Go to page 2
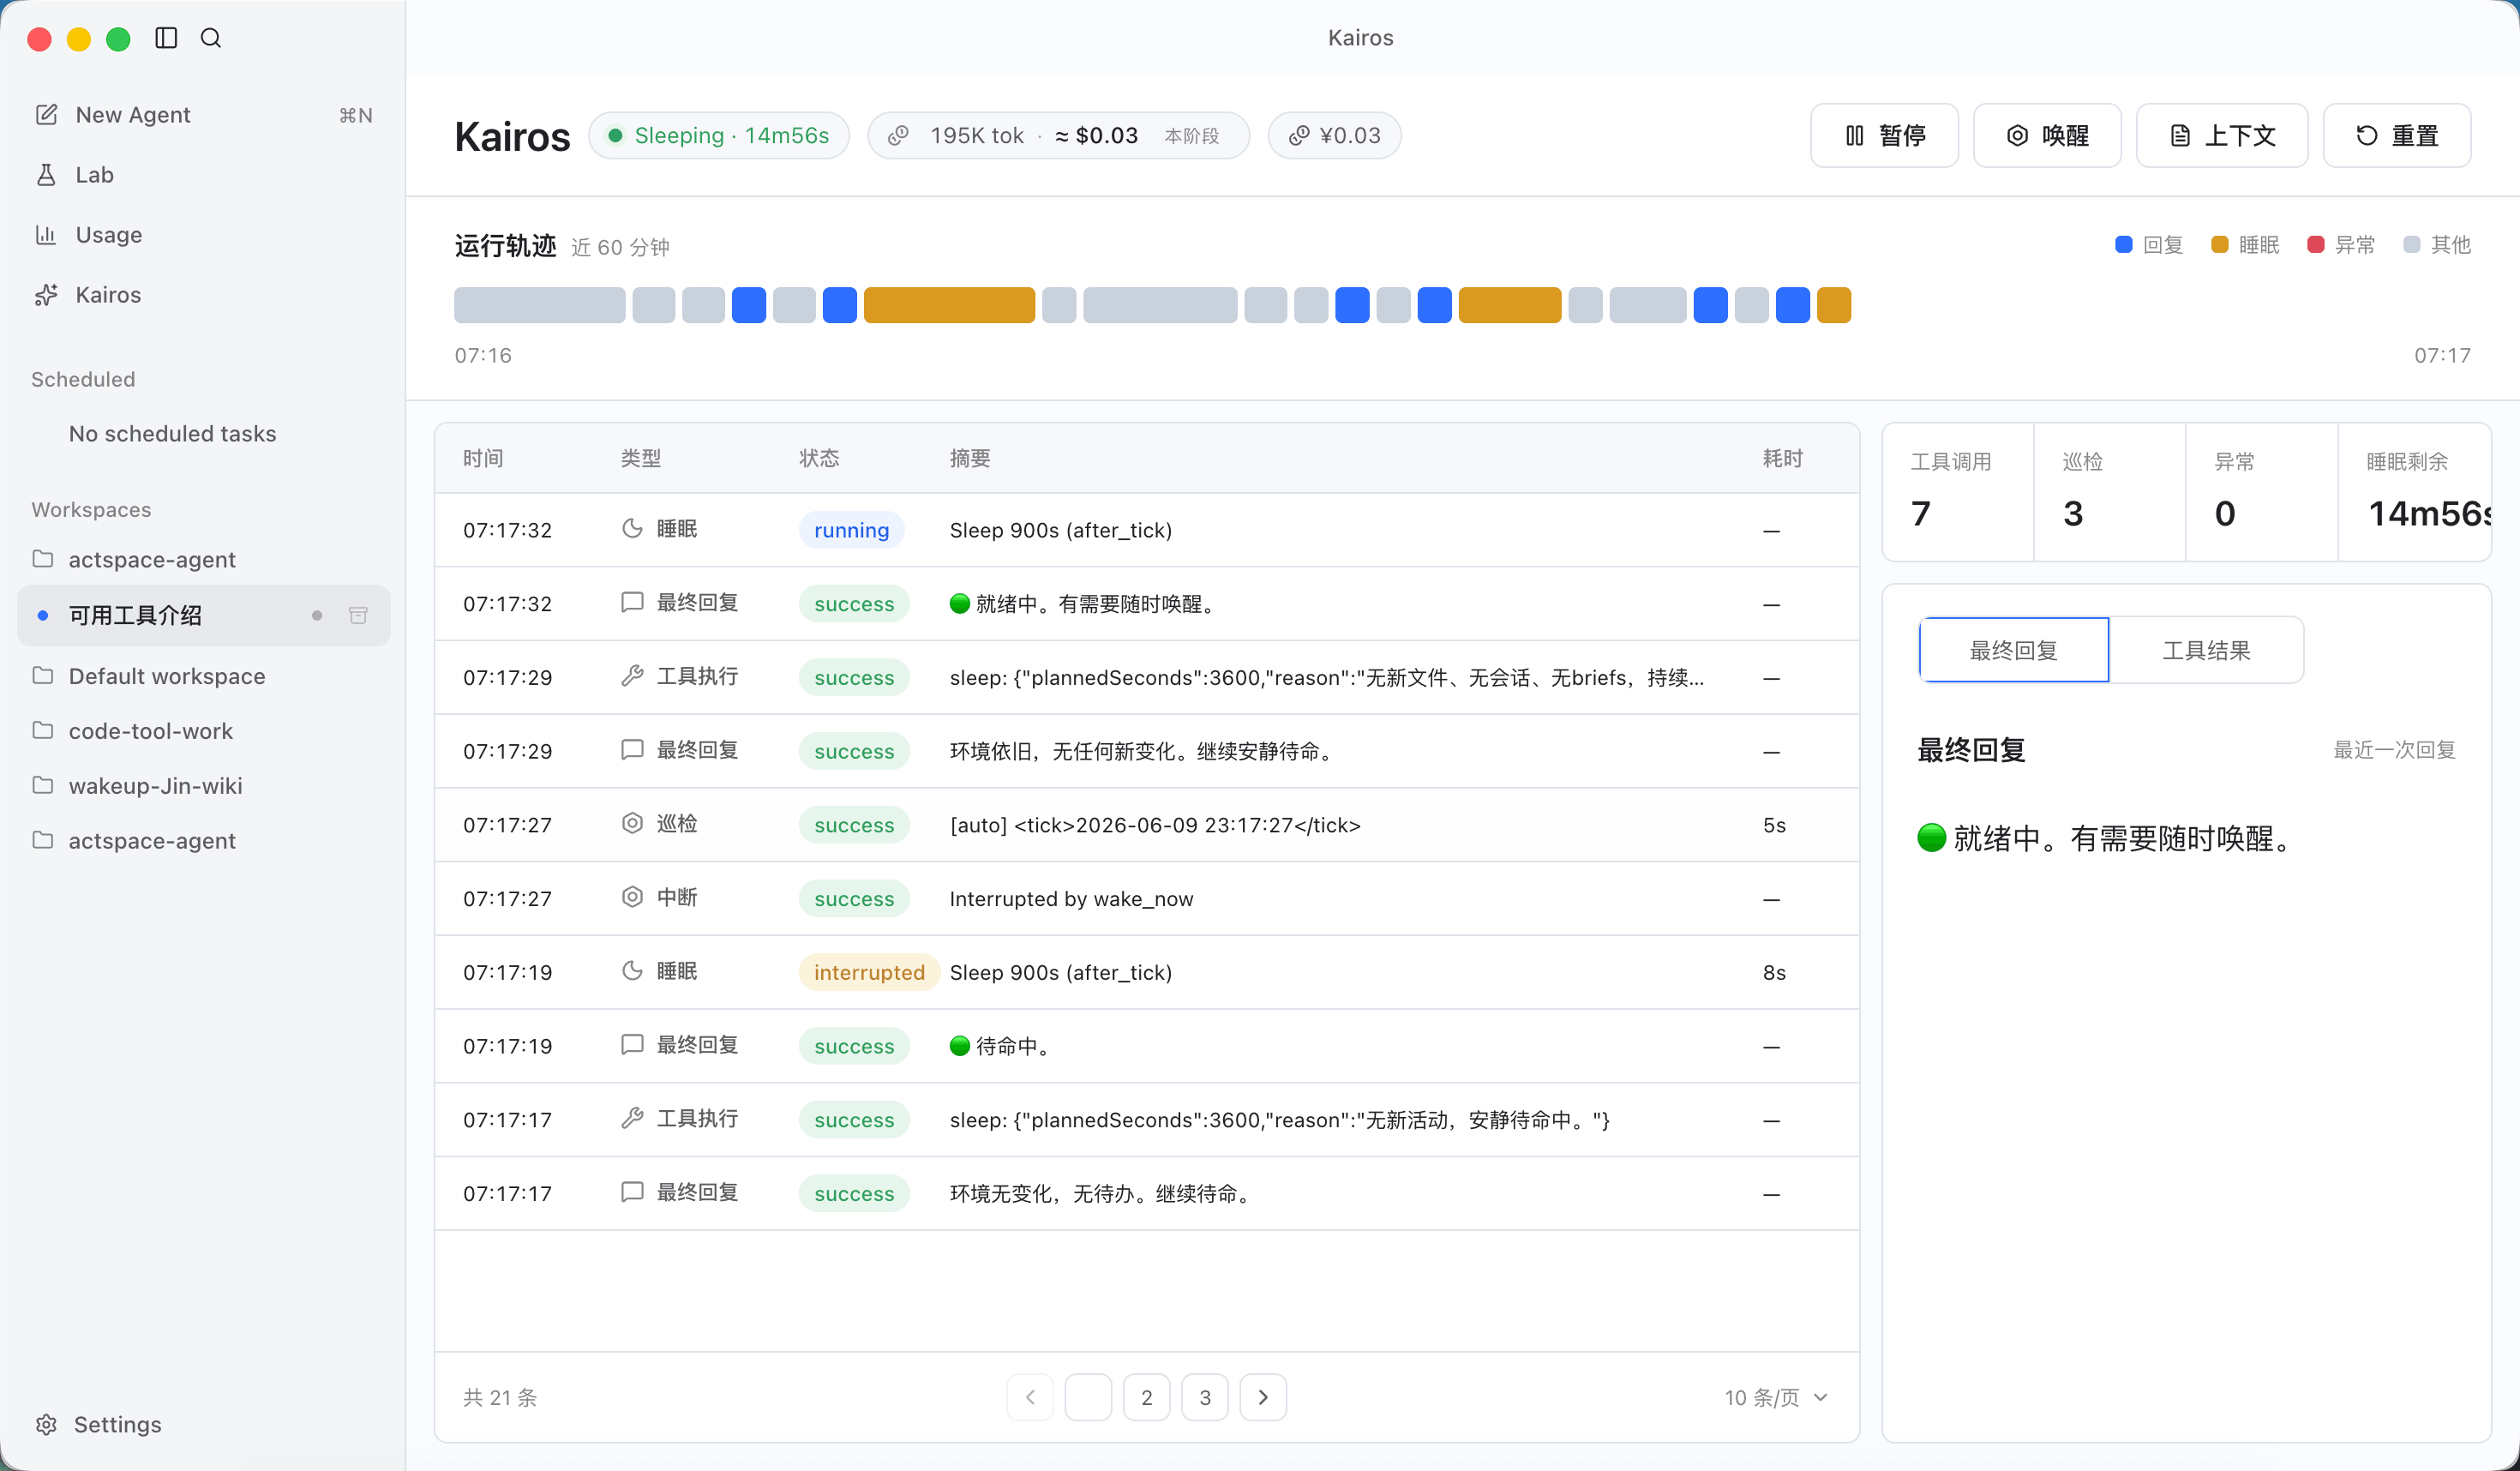Viewport: 2520px width, 1471px height. tap(1147, 1397)
